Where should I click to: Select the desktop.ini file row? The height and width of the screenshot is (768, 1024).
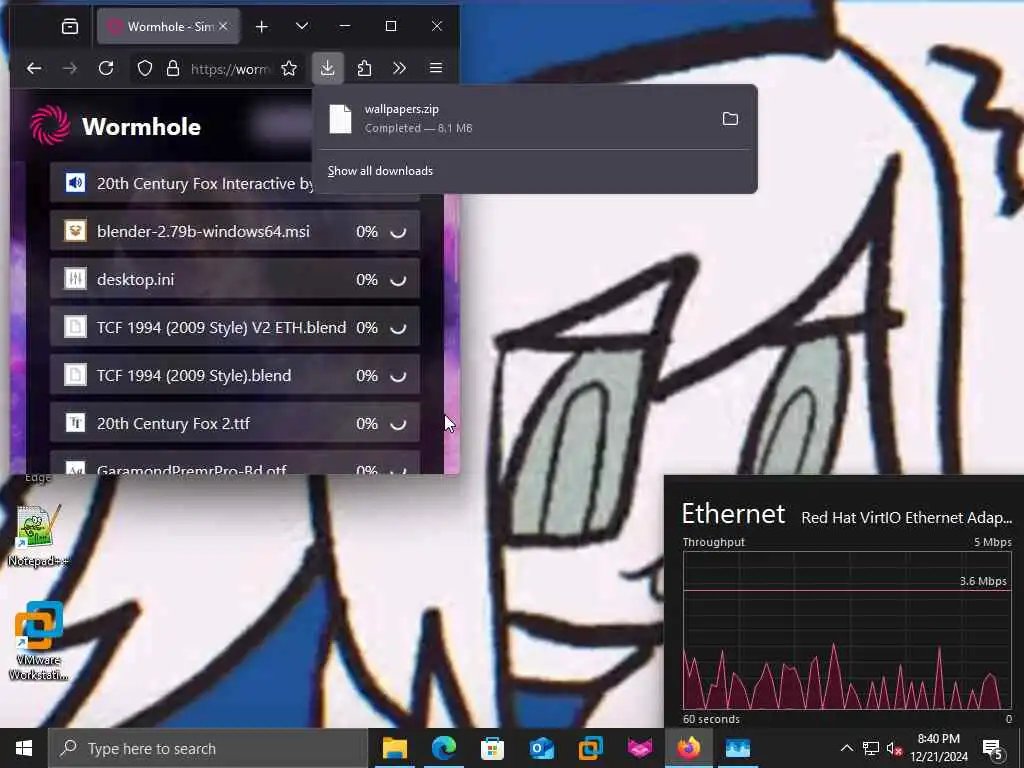pos(234,280)
